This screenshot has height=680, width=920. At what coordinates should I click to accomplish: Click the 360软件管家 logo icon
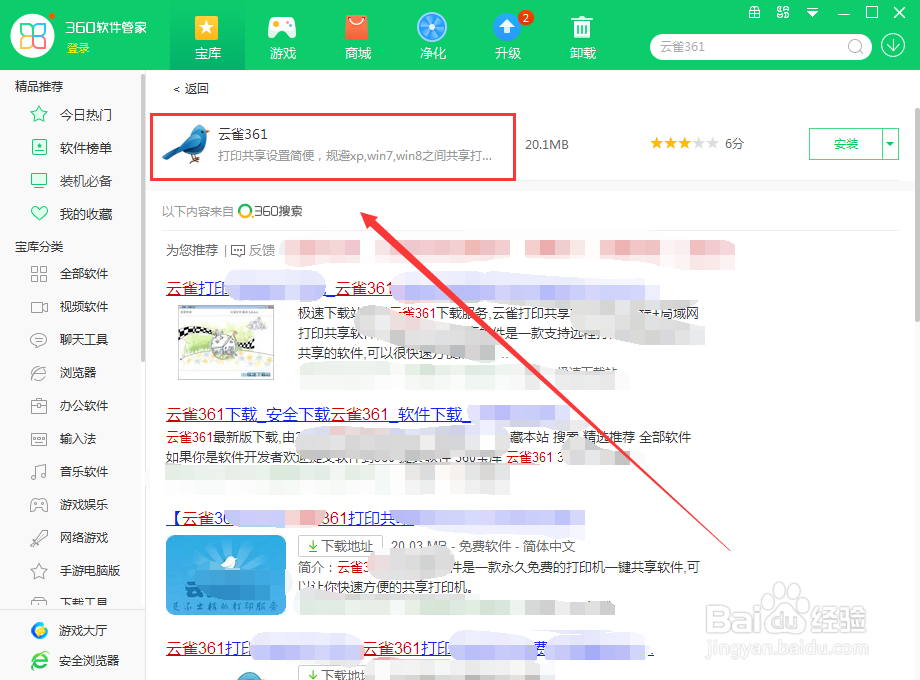32,36
